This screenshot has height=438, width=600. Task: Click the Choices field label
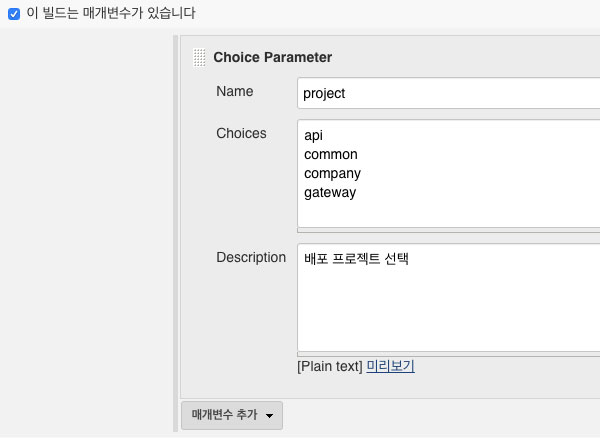tap(241, 133)
